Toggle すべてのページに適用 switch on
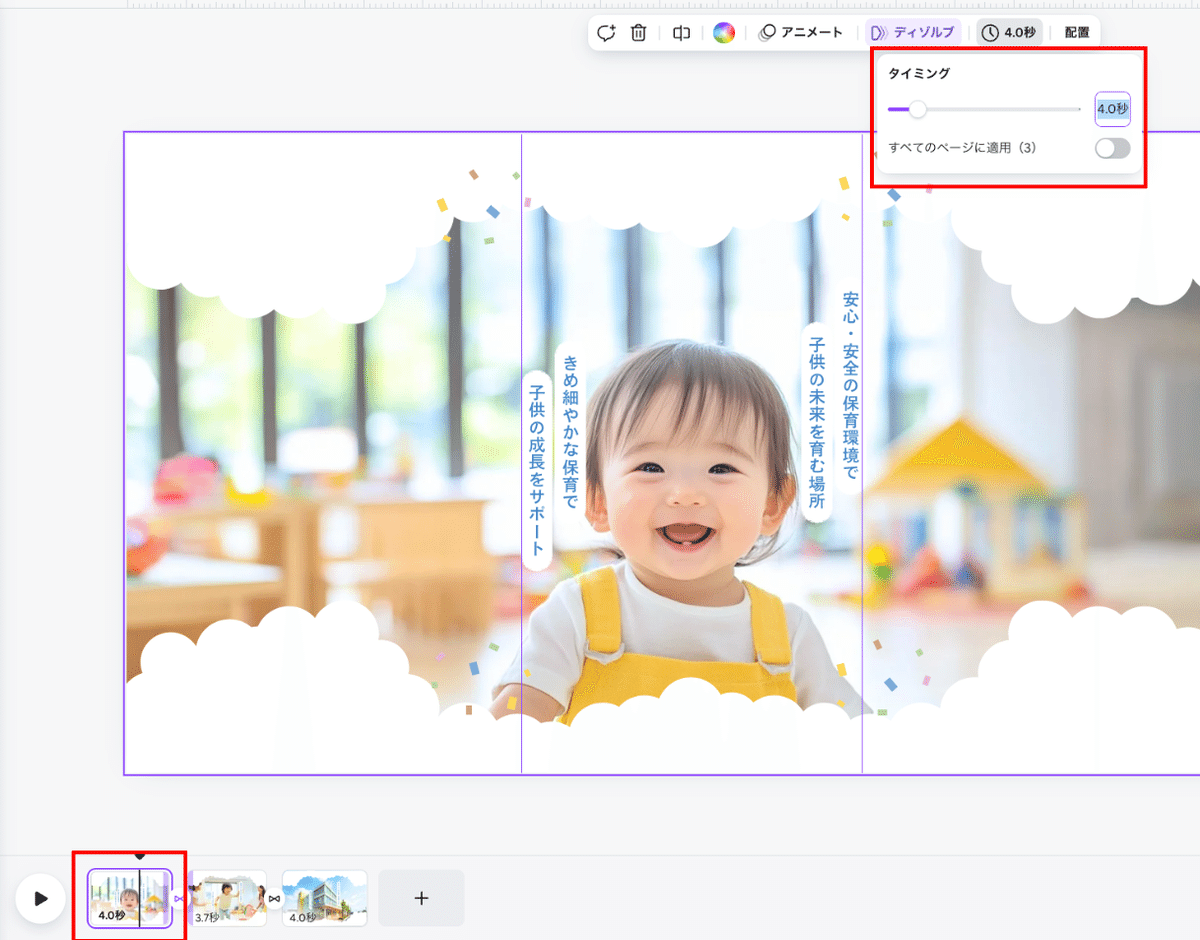 1112,148
